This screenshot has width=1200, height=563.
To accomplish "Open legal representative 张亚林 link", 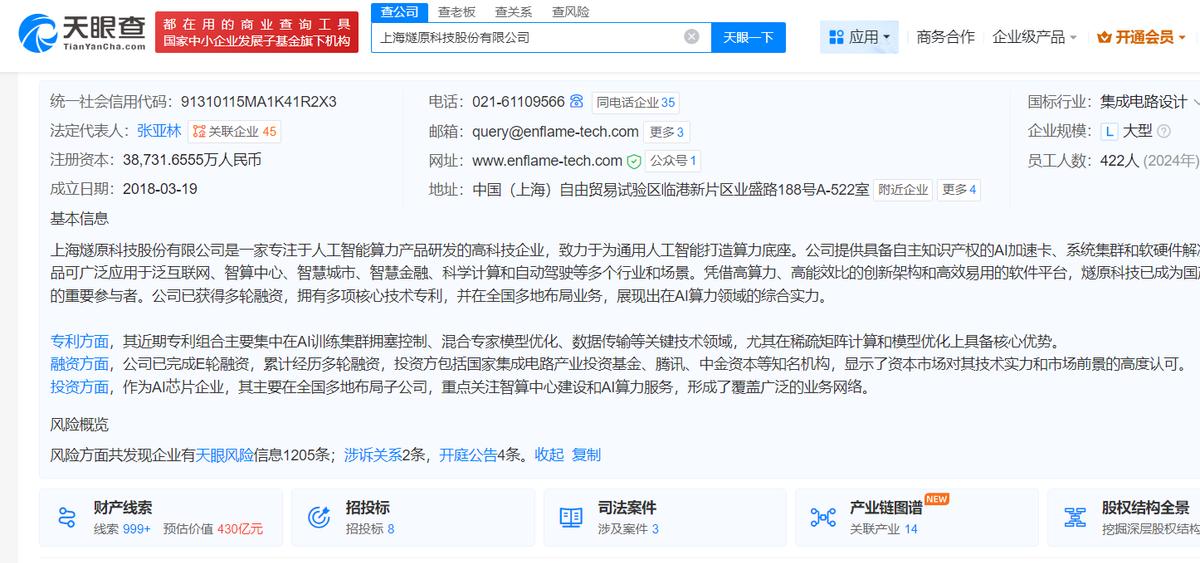I will click(159, 131).
